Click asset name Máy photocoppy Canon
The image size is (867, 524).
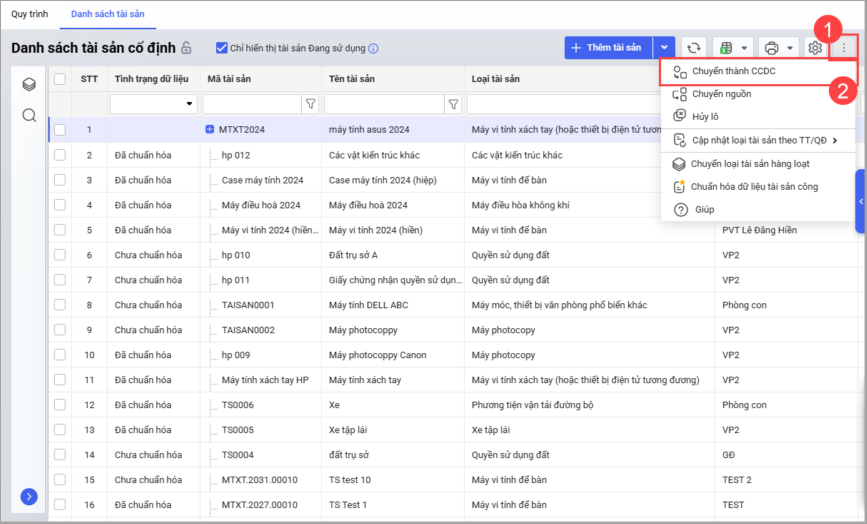378,355
